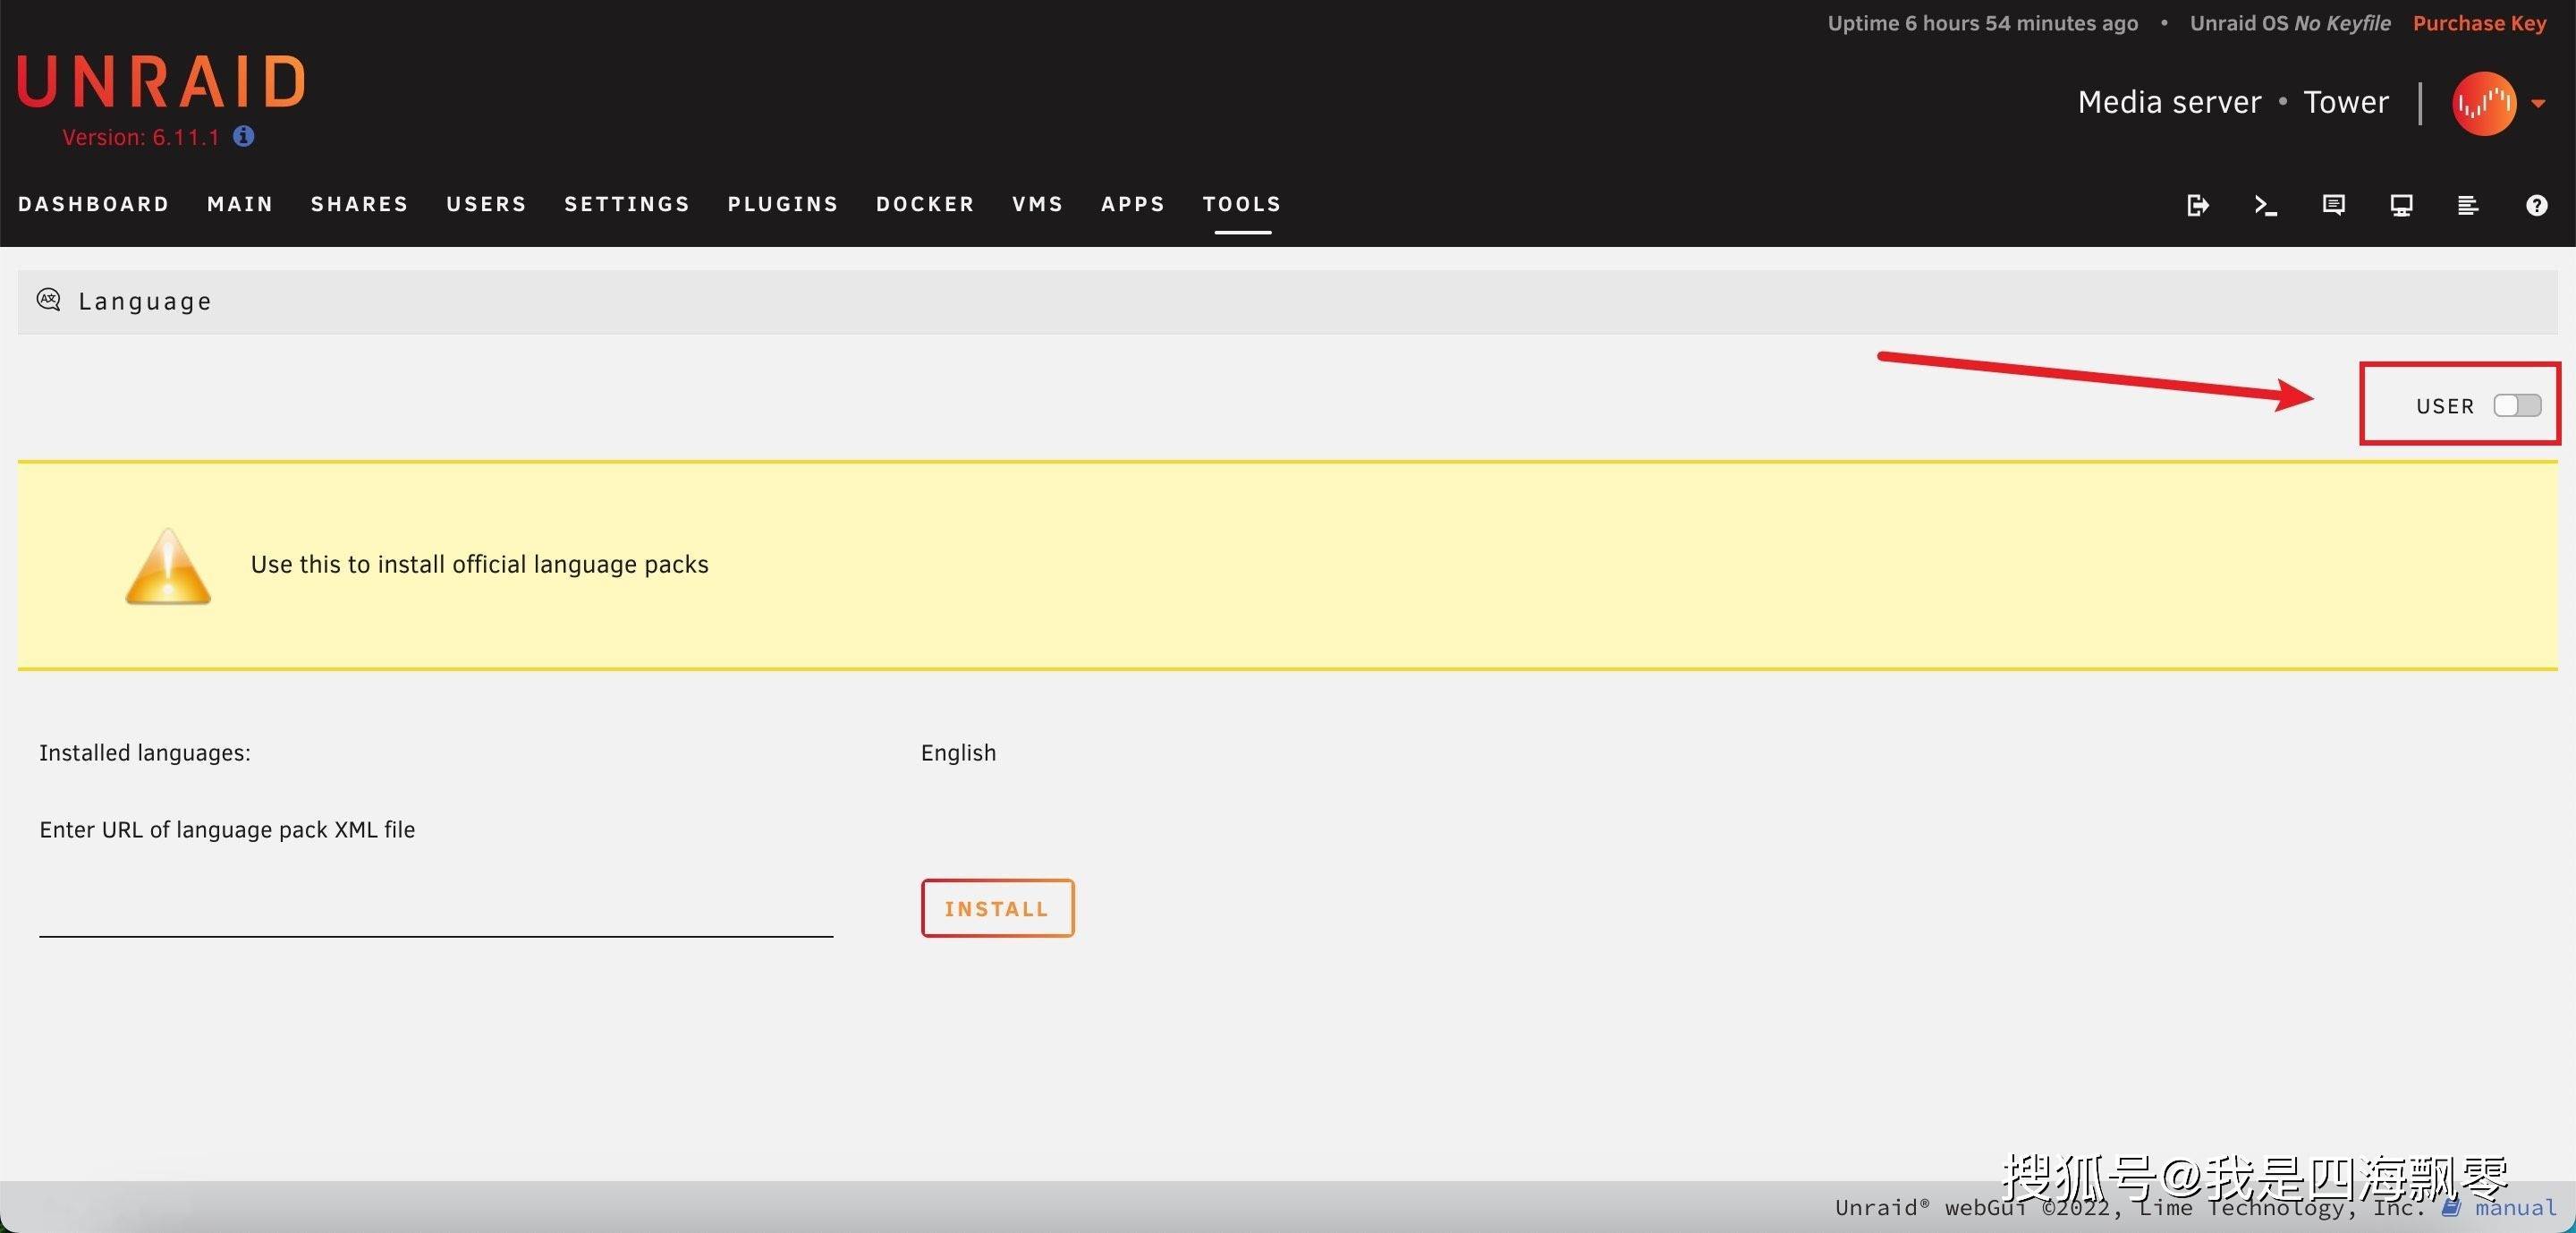Go to the Dashboard tab
The height and width of the screenshot is (1233, 2576).
(x=94, y=204)
